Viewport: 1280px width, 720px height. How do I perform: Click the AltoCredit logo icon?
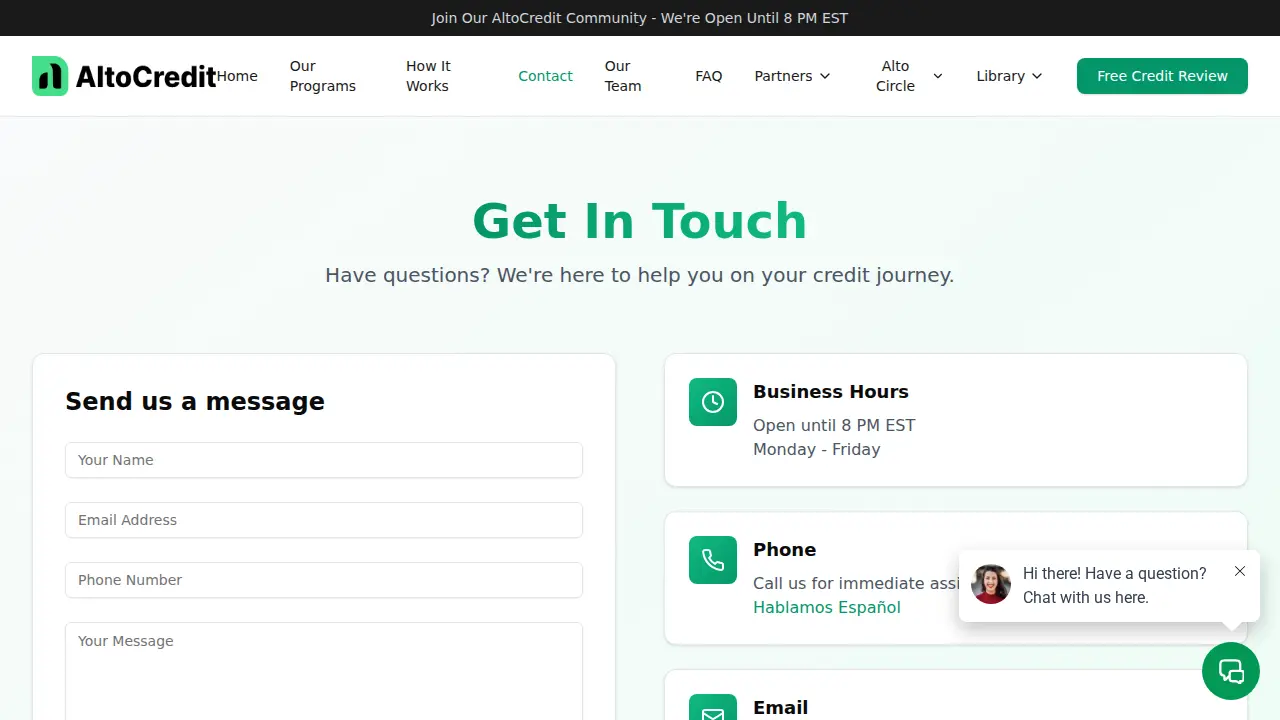[x=50, y=76]
